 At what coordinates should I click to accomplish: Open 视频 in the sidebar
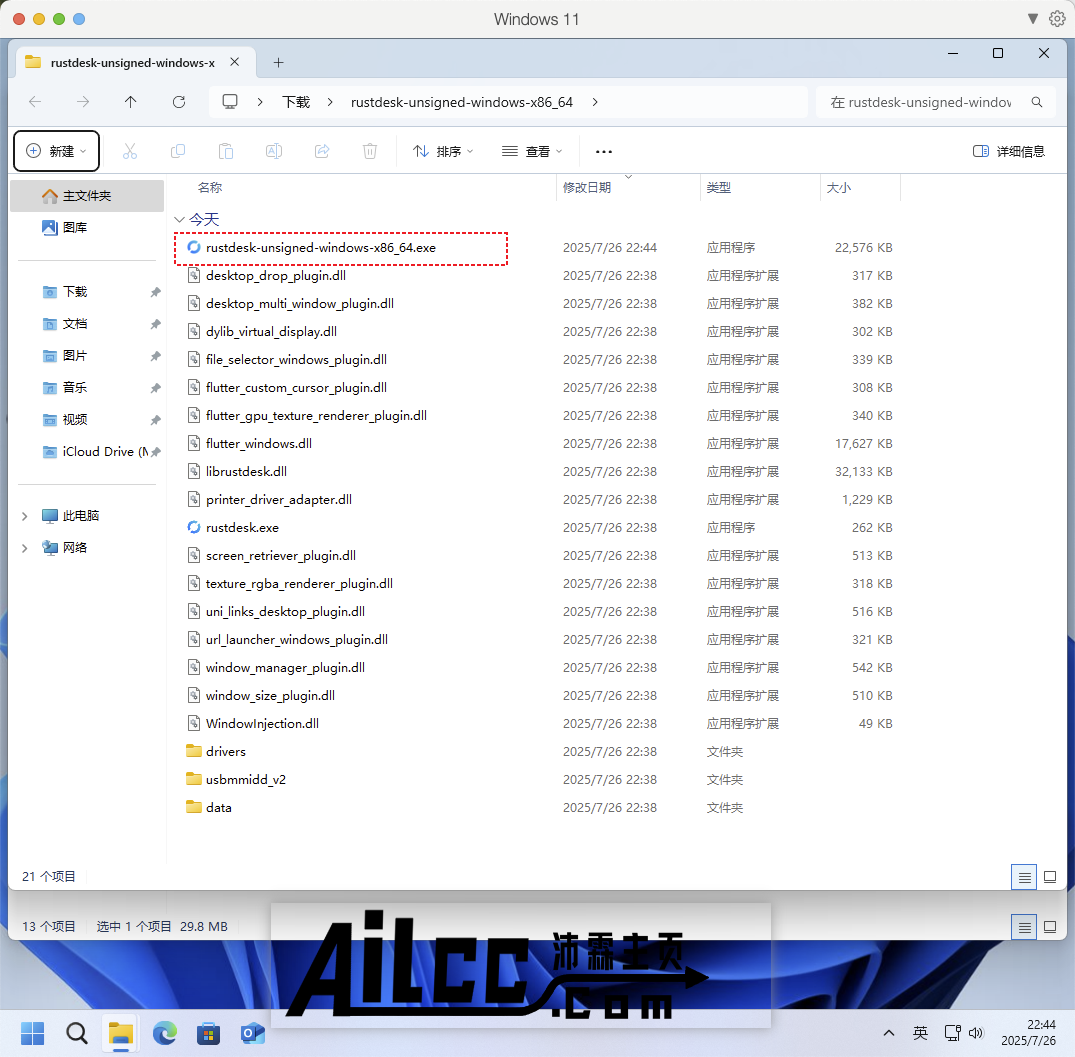(x=87, y=420)
